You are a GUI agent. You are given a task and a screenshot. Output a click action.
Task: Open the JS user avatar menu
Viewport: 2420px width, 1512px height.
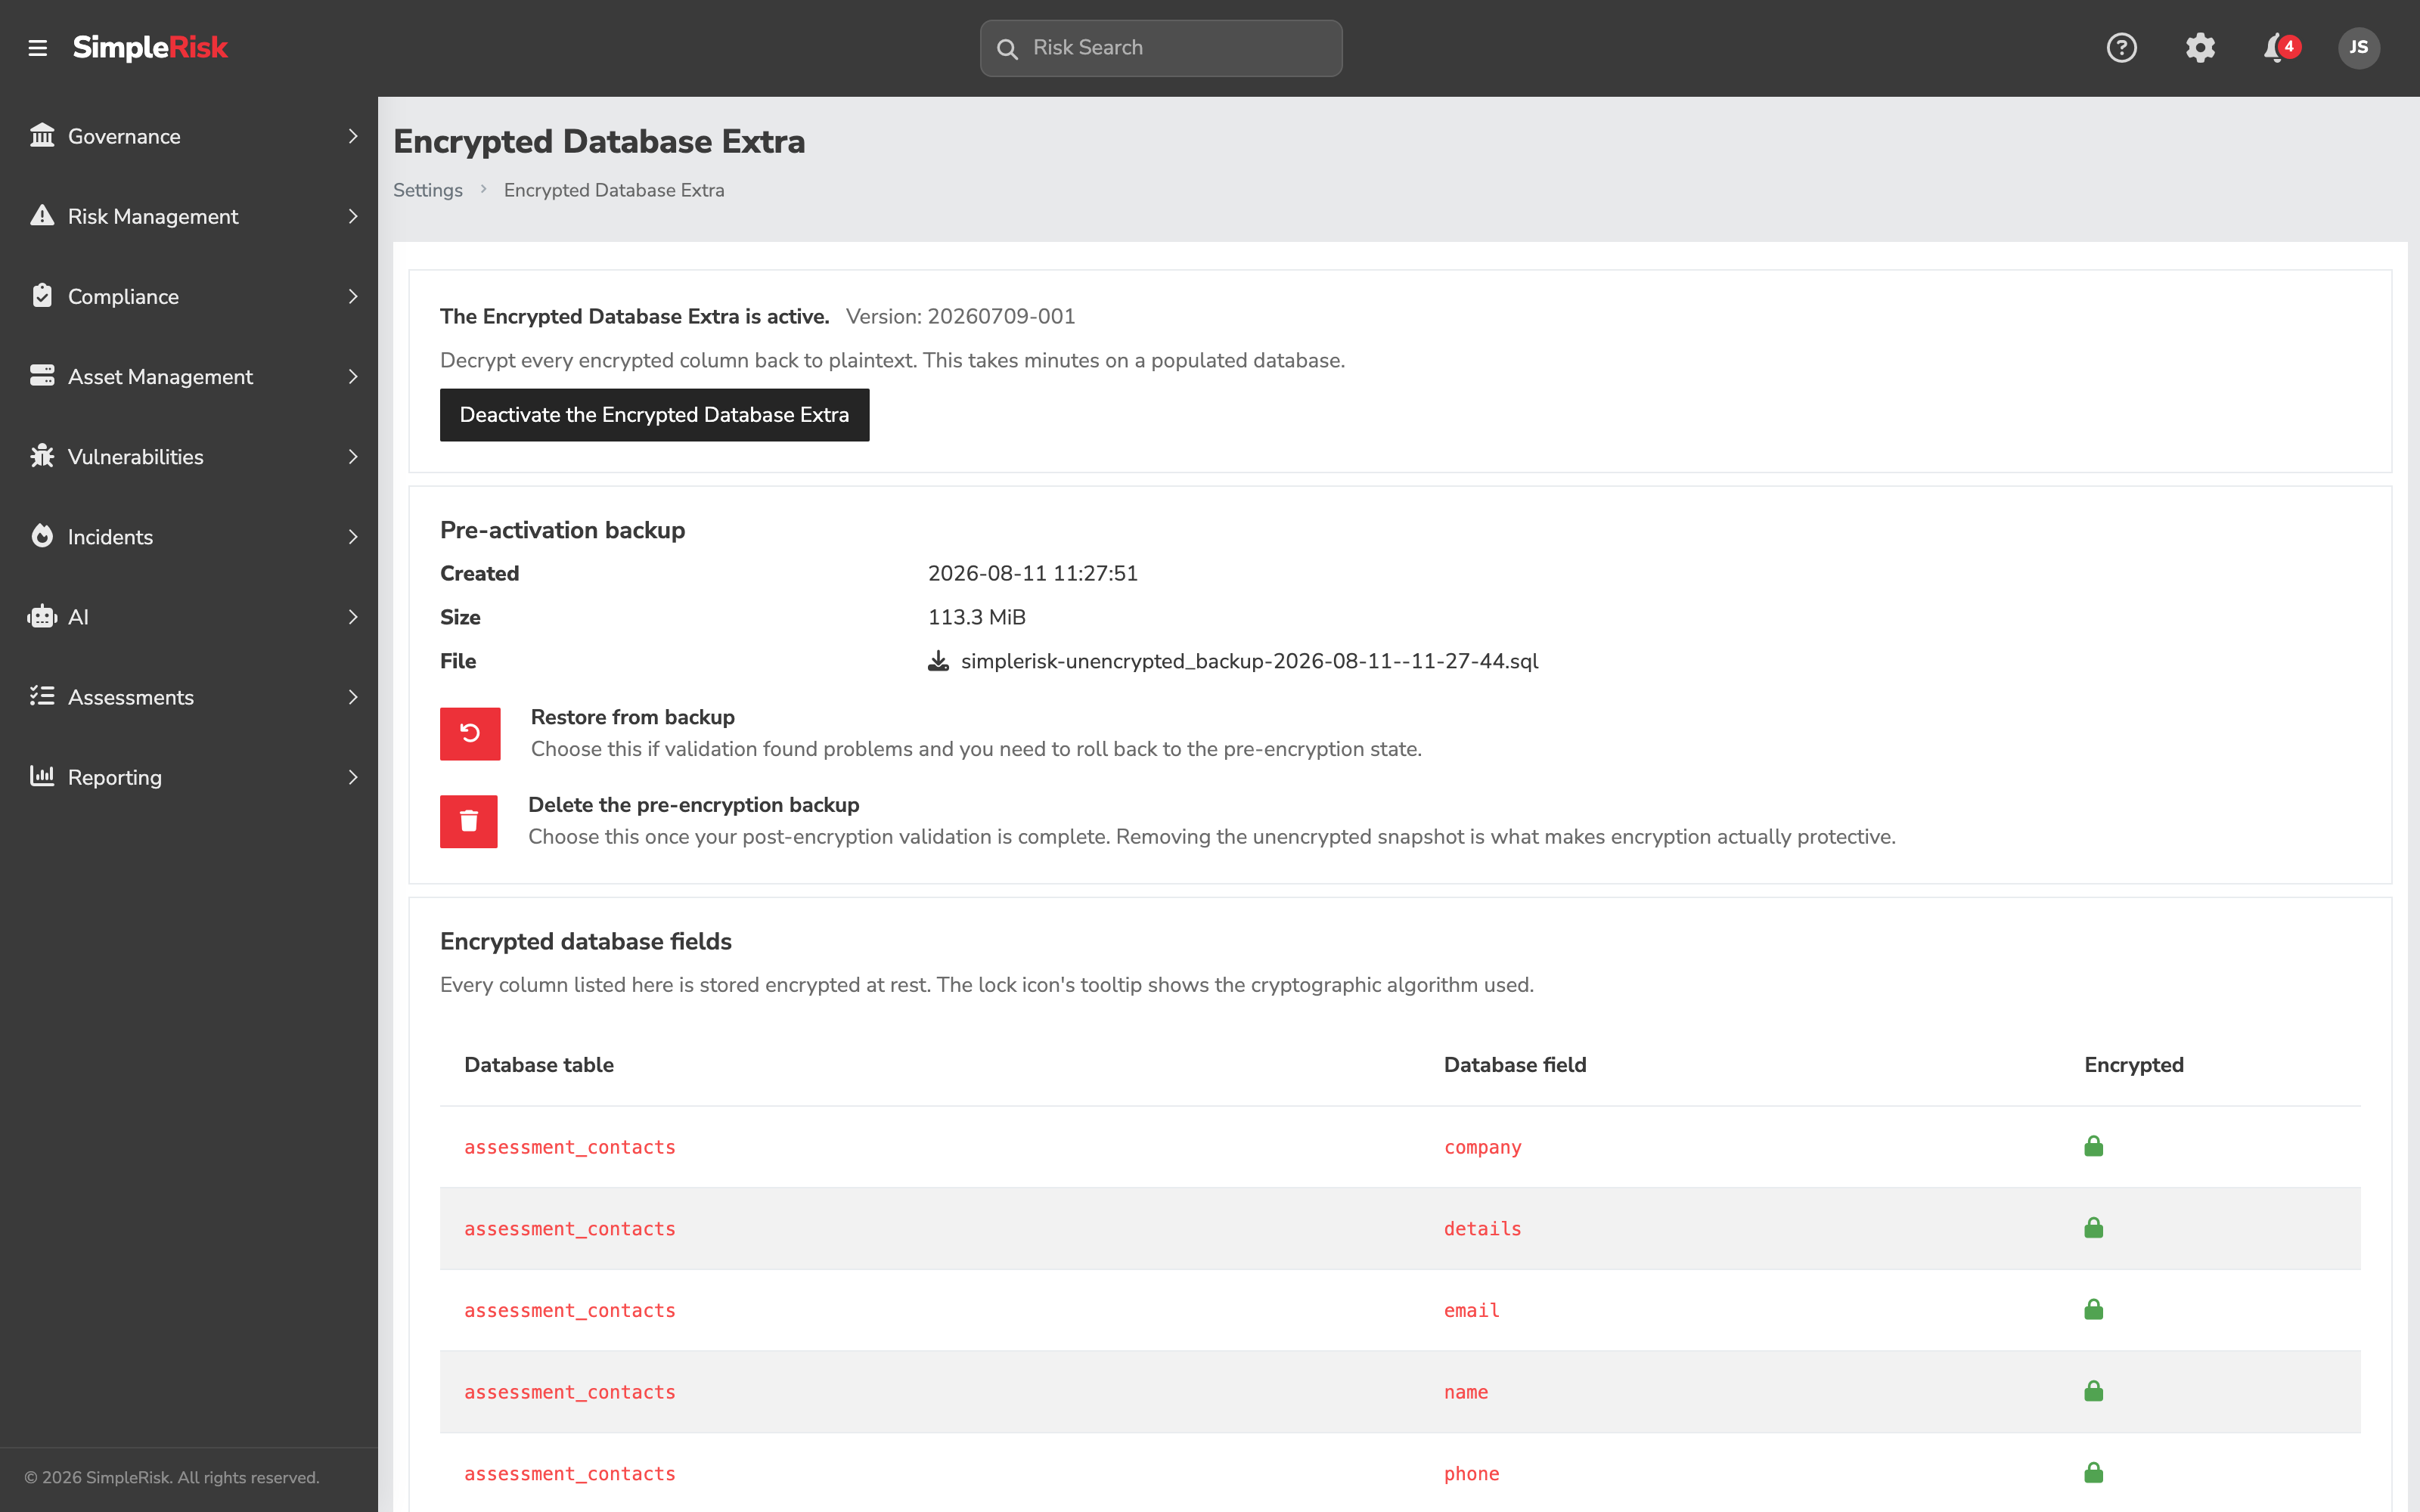[2359, 47]
